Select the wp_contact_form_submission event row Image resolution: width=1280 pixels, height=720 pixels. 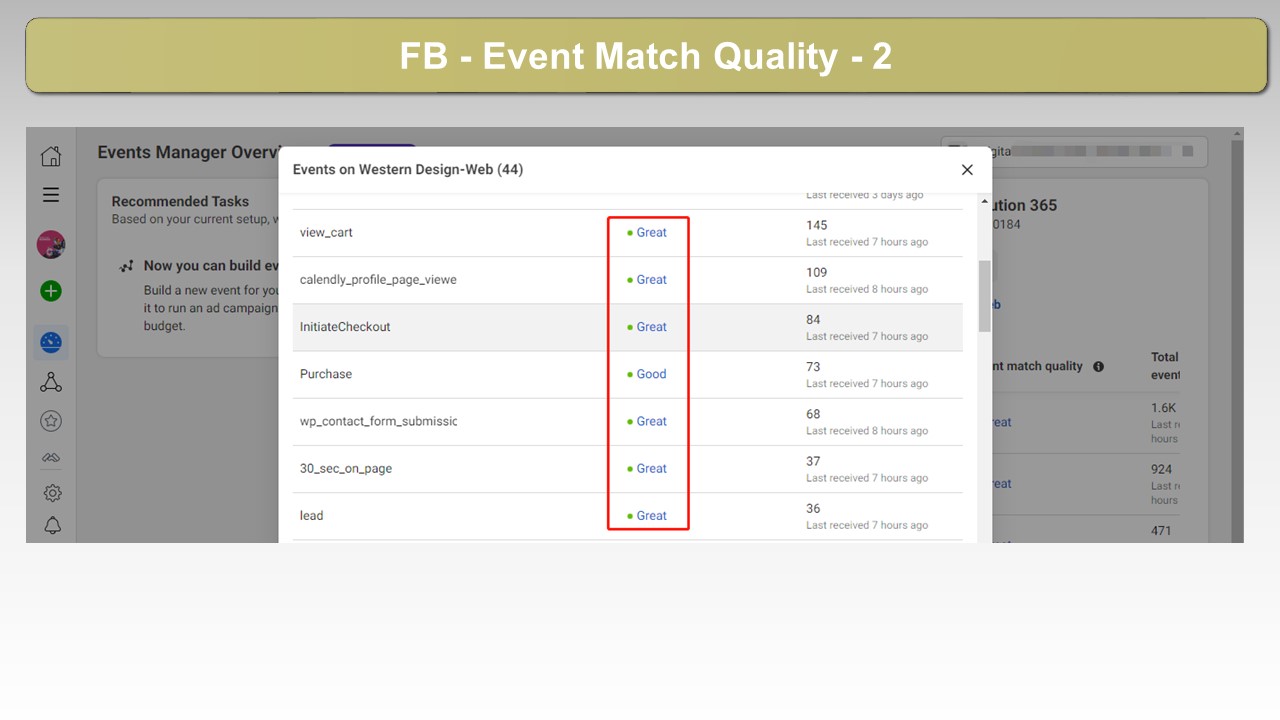click(628, 422)
